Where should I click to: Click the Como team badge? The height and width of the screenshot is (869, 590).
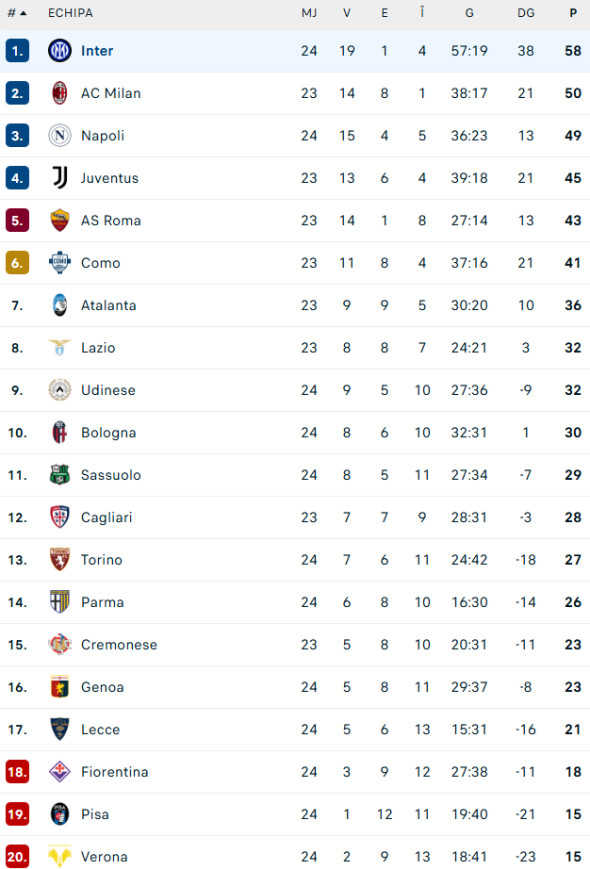(59, 262)
